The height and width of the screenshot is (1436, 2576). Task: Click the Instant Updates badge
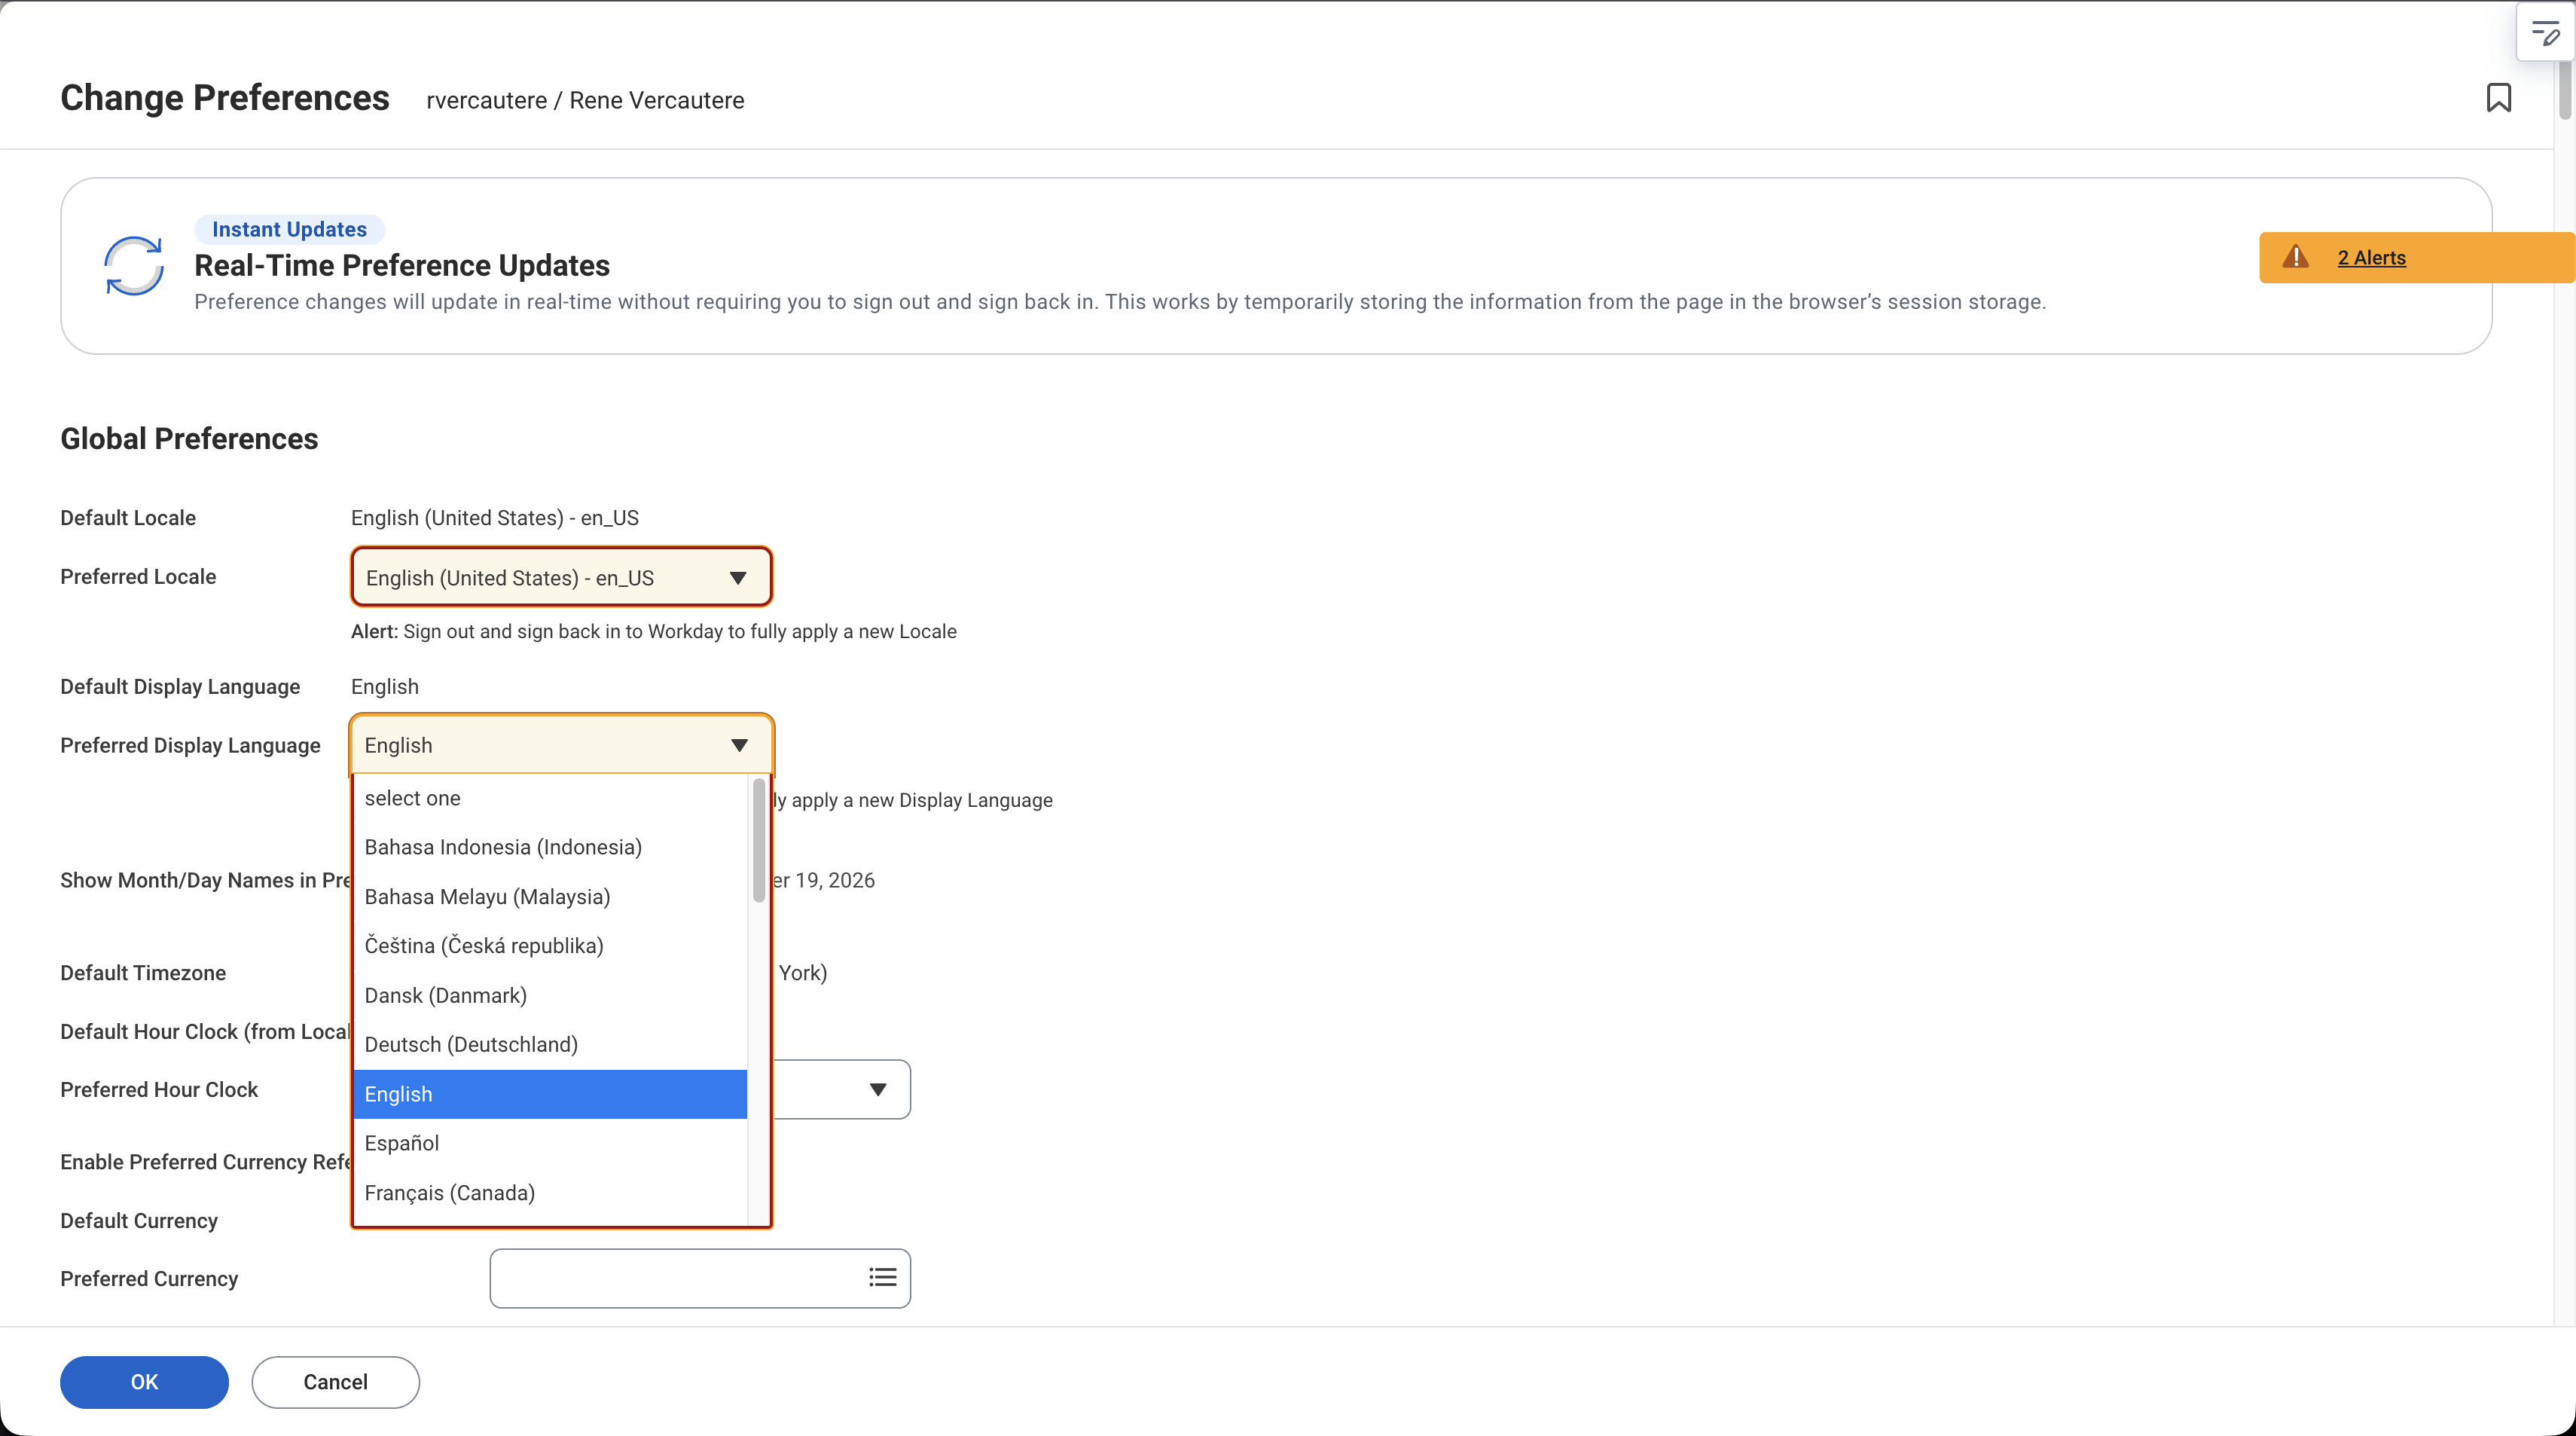290,229
